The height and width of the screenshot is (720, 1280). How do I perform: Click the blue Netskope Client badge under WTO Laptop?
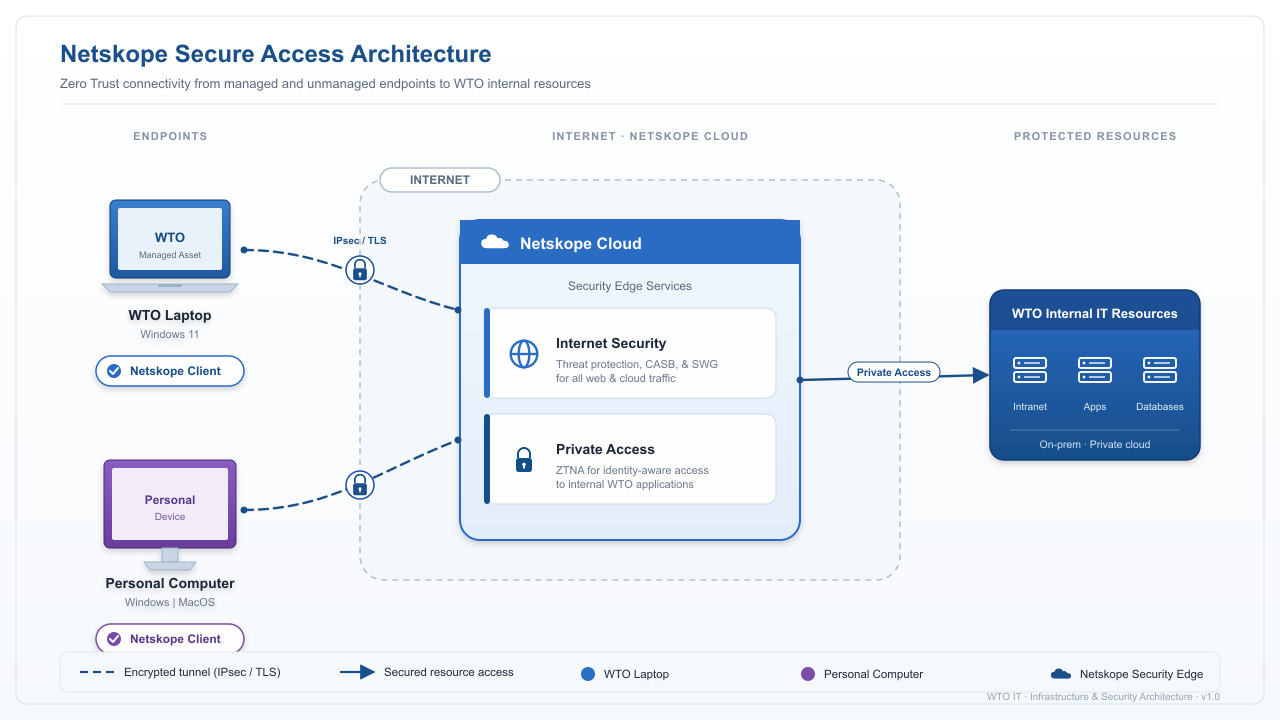[171, 371]
